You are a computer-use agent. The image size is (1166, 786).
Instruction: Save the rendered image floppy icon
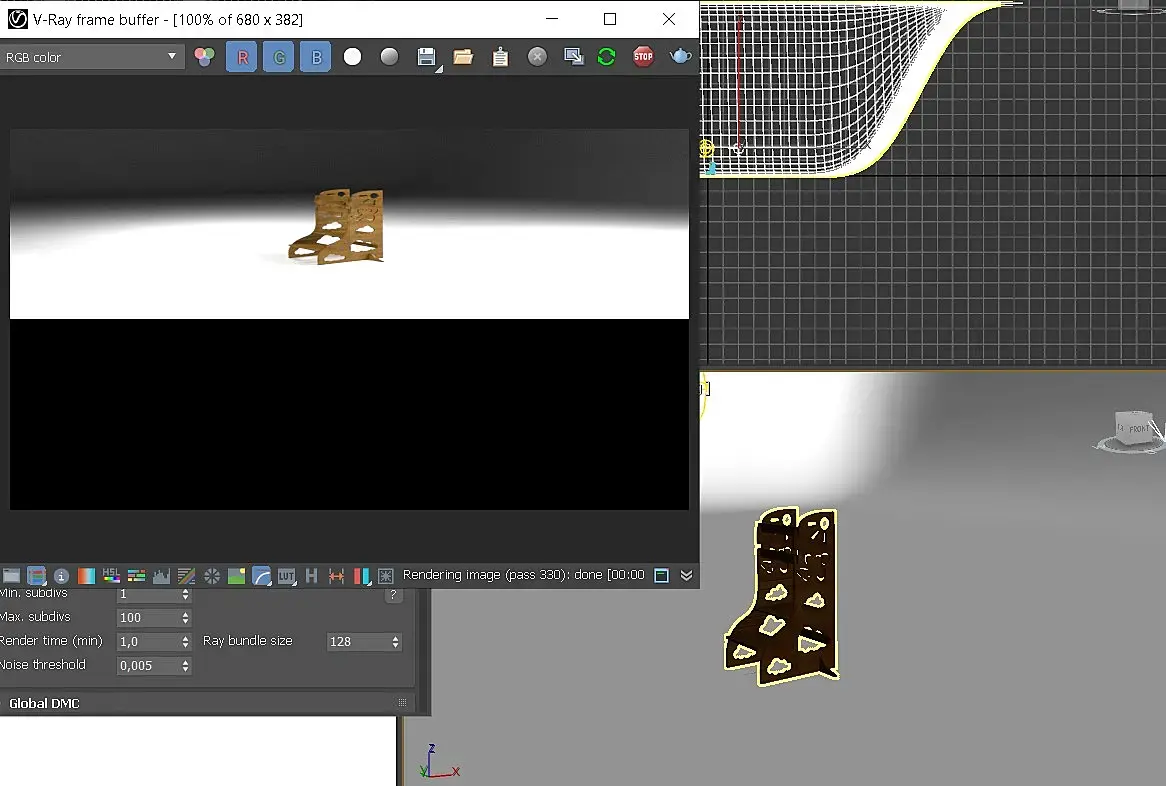pyautogui.click(x=426, y=57)
